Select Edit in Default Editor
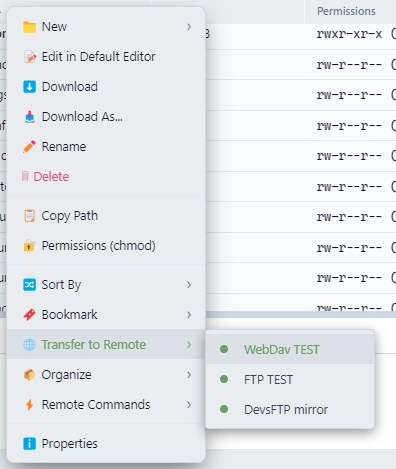396x469 pixels. 106,57
